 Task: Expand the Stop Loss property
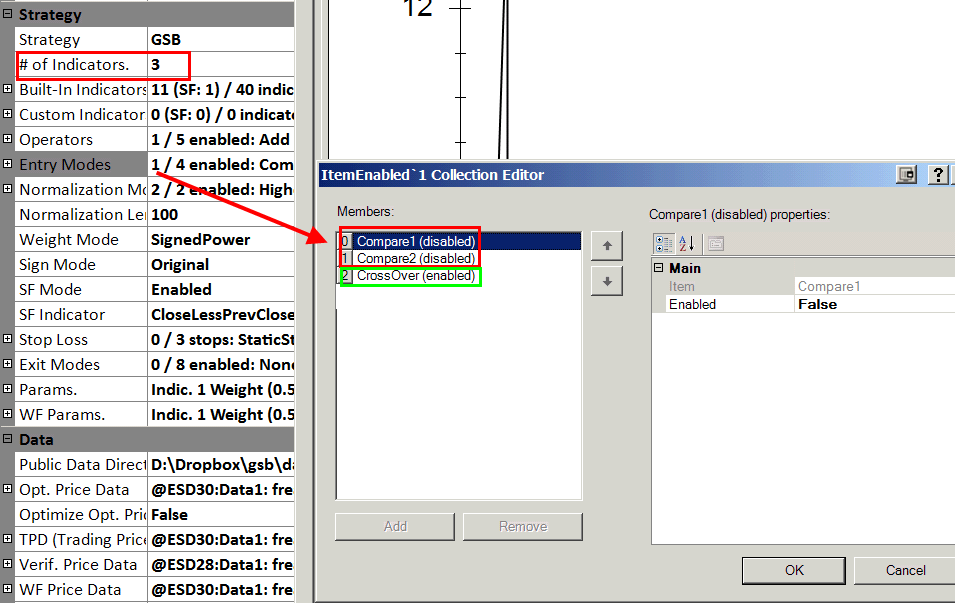[8, 340]
